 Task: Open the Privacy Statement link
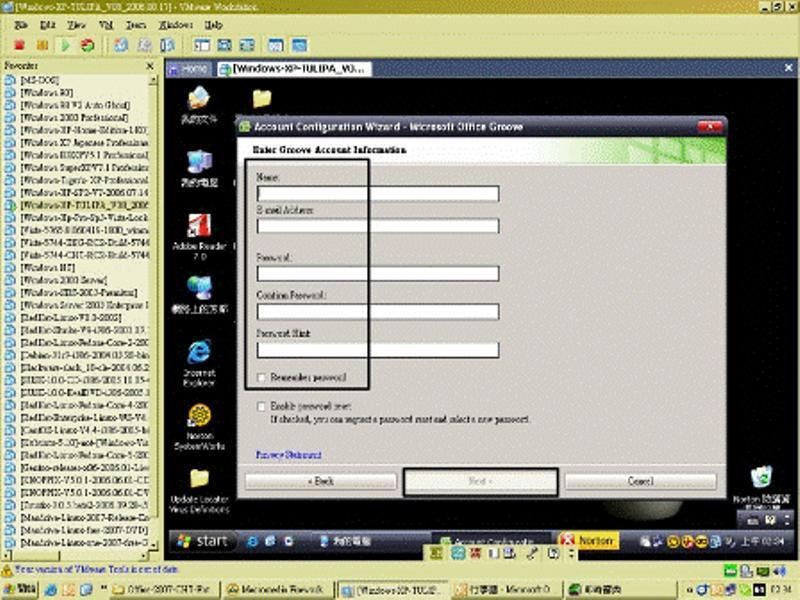(288, 455)
